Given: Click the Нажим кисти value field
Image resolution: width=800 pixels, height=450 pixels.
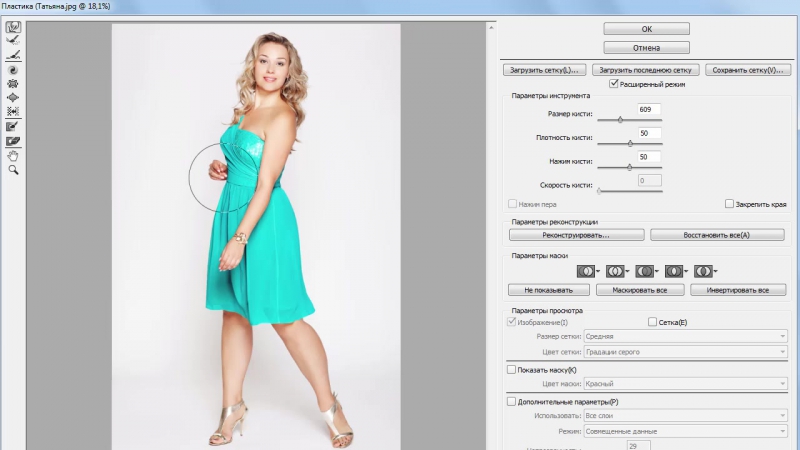Looking at the screenshot, I should (649, 157).
